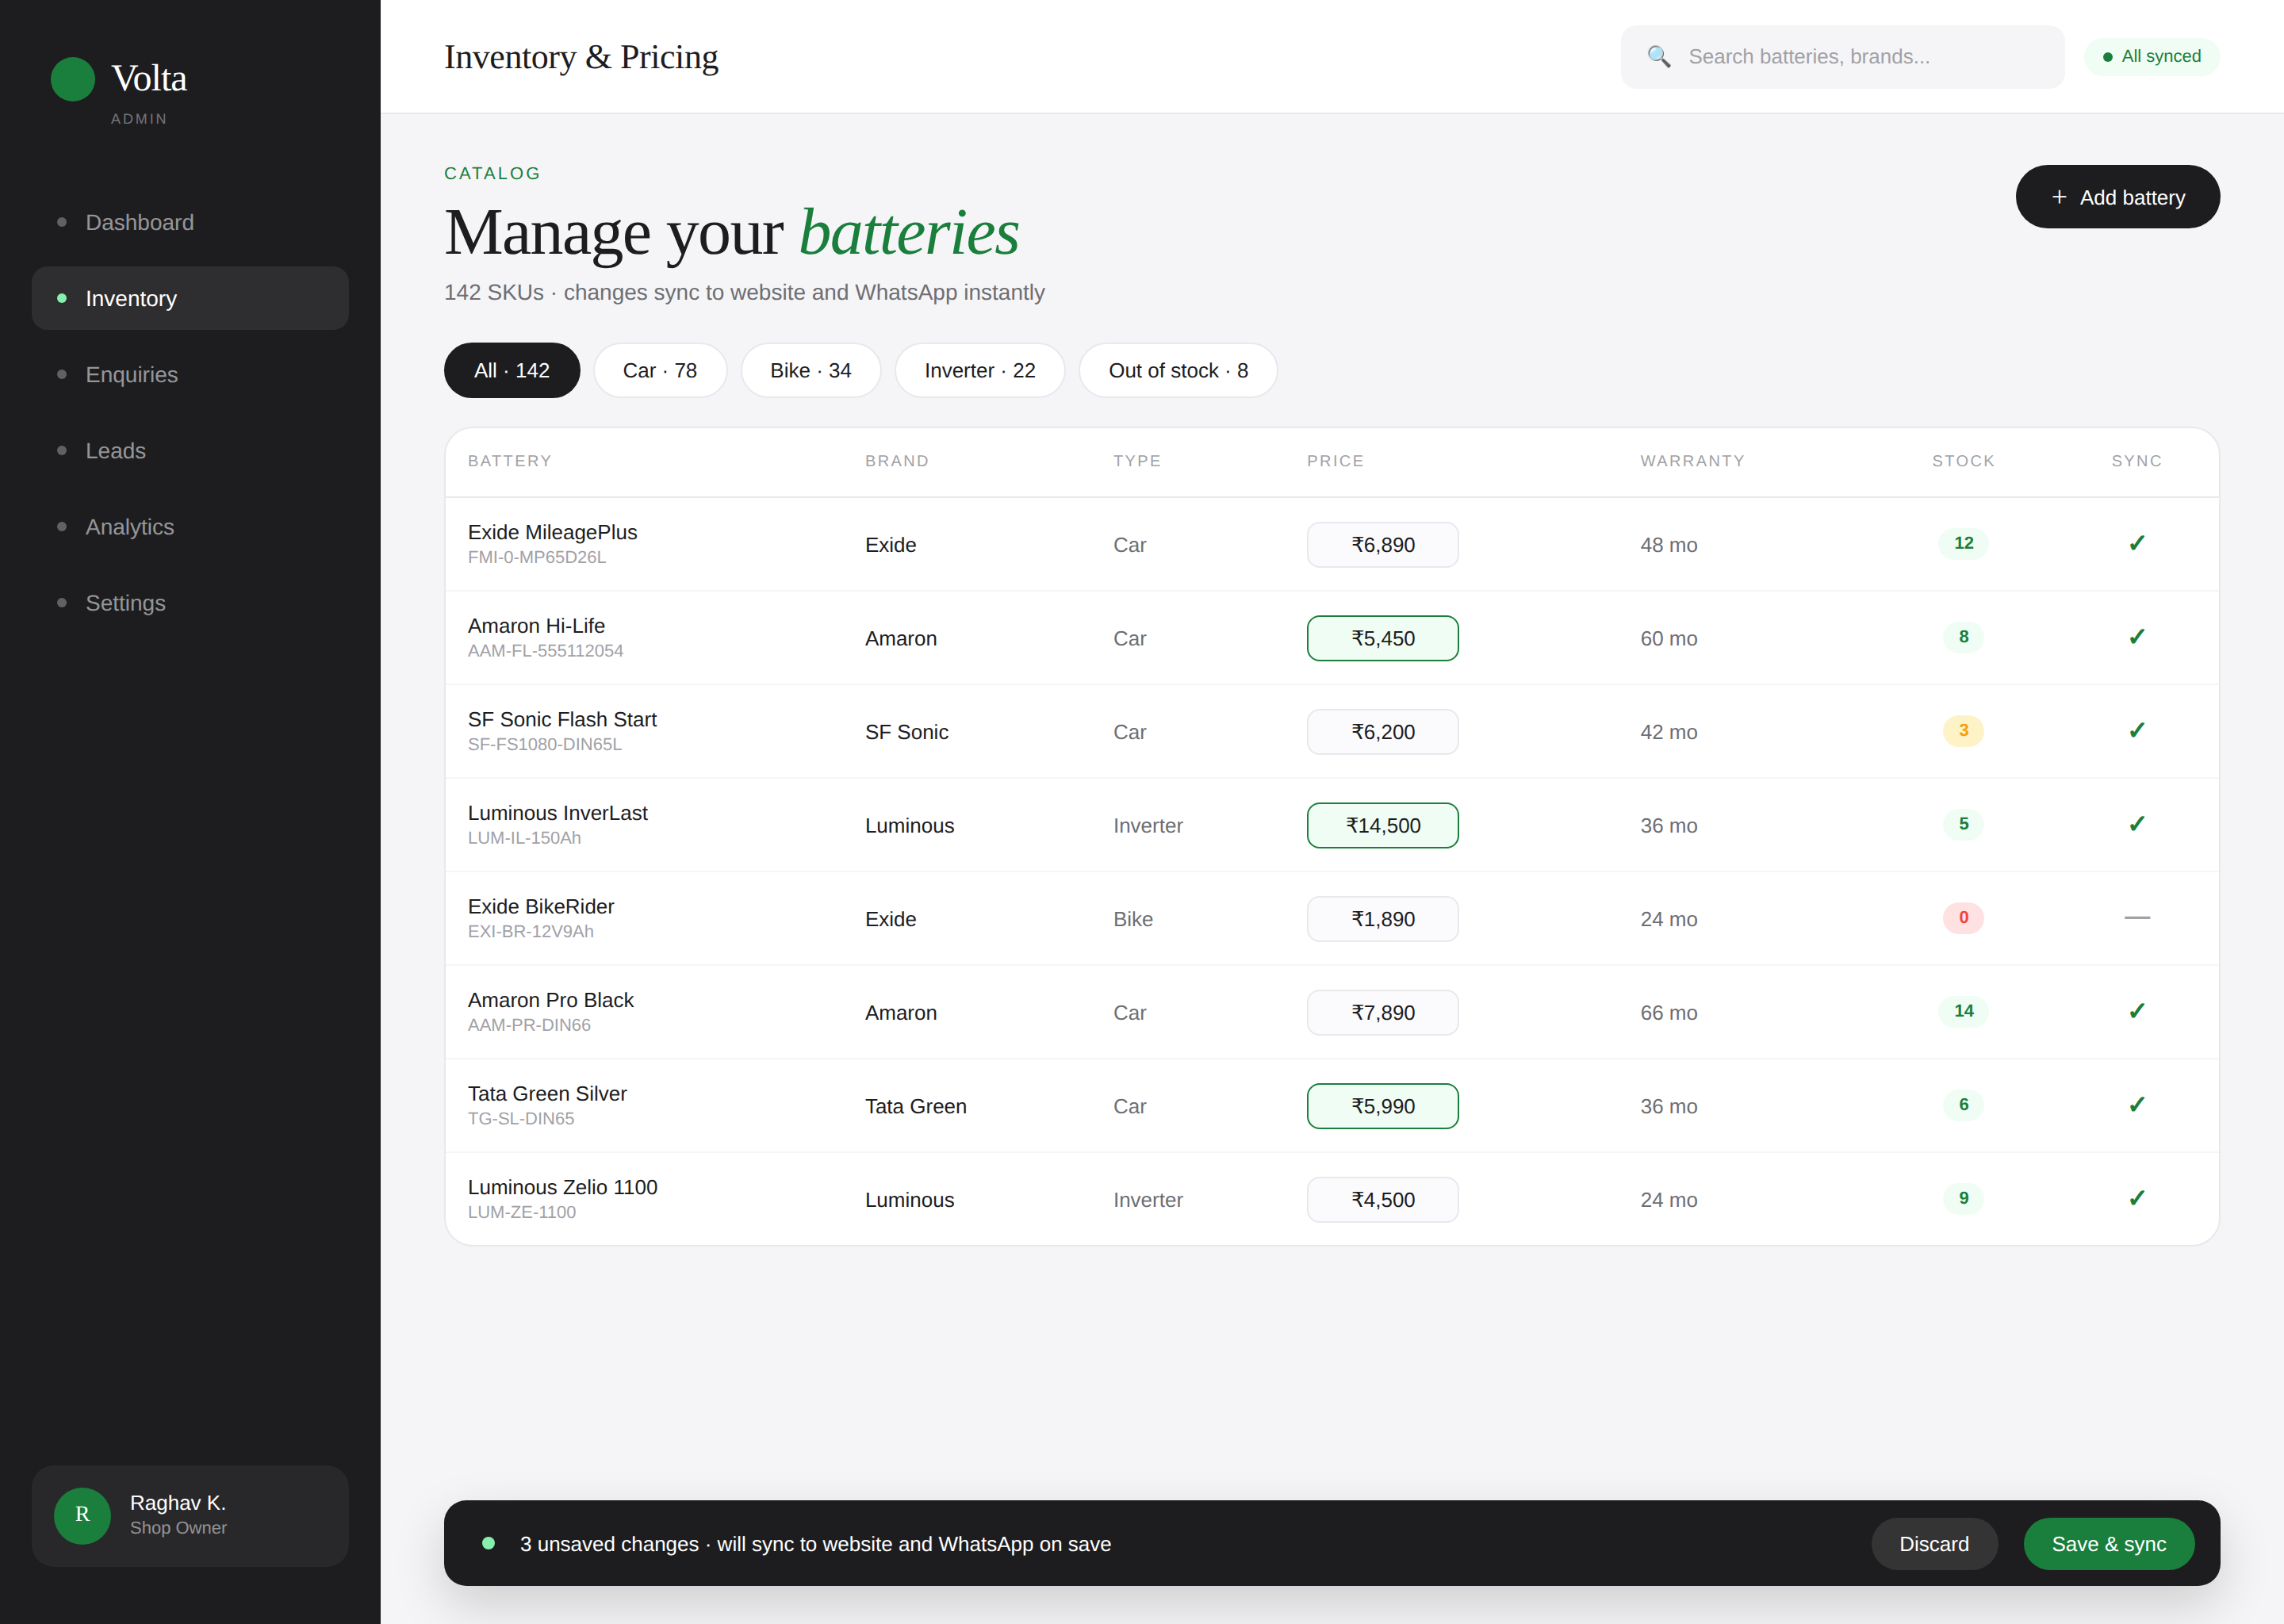Image resolution: width=2284 pixels, height=1624 pixels.
Task: Edit price ₹14,500 for Luminous InverLast
Action: point(1383,825)
